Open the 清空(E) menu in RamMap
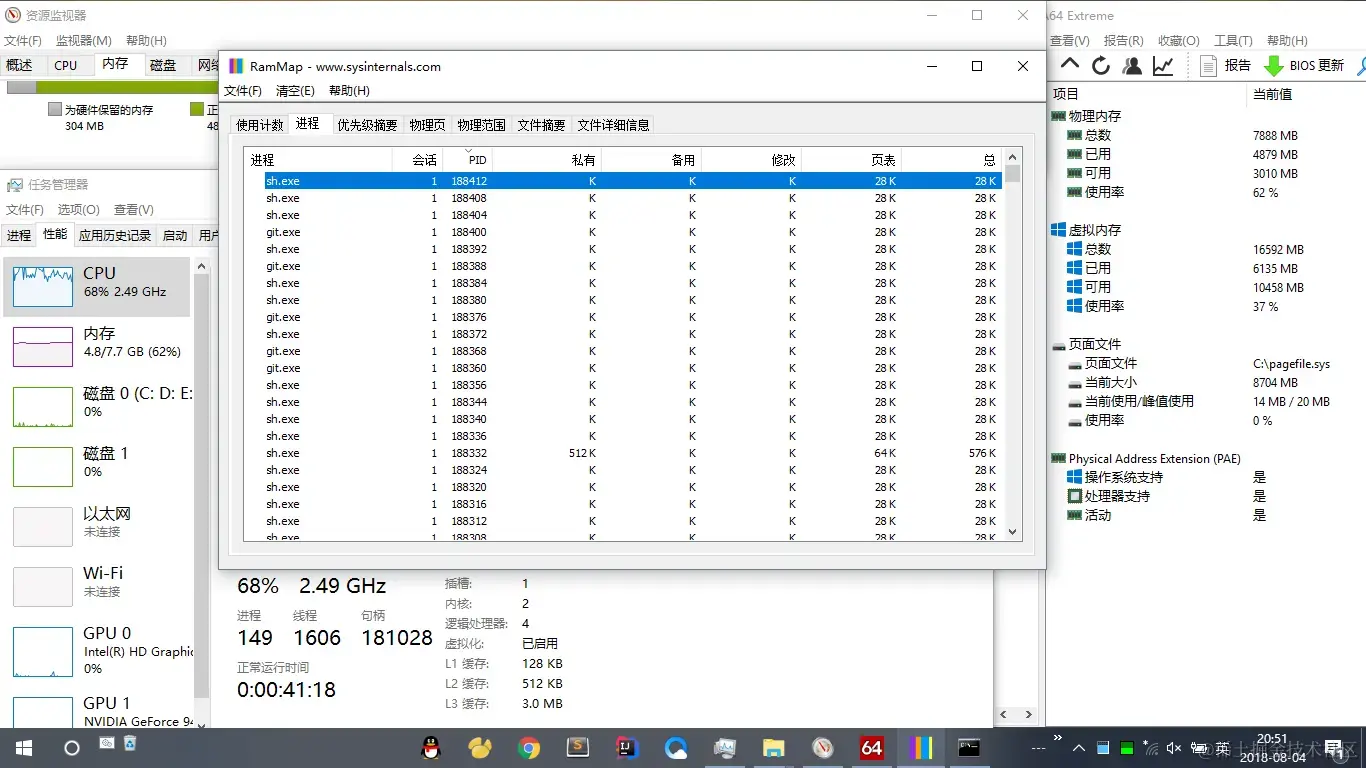1366x768 pixels. tap(294, 89)
